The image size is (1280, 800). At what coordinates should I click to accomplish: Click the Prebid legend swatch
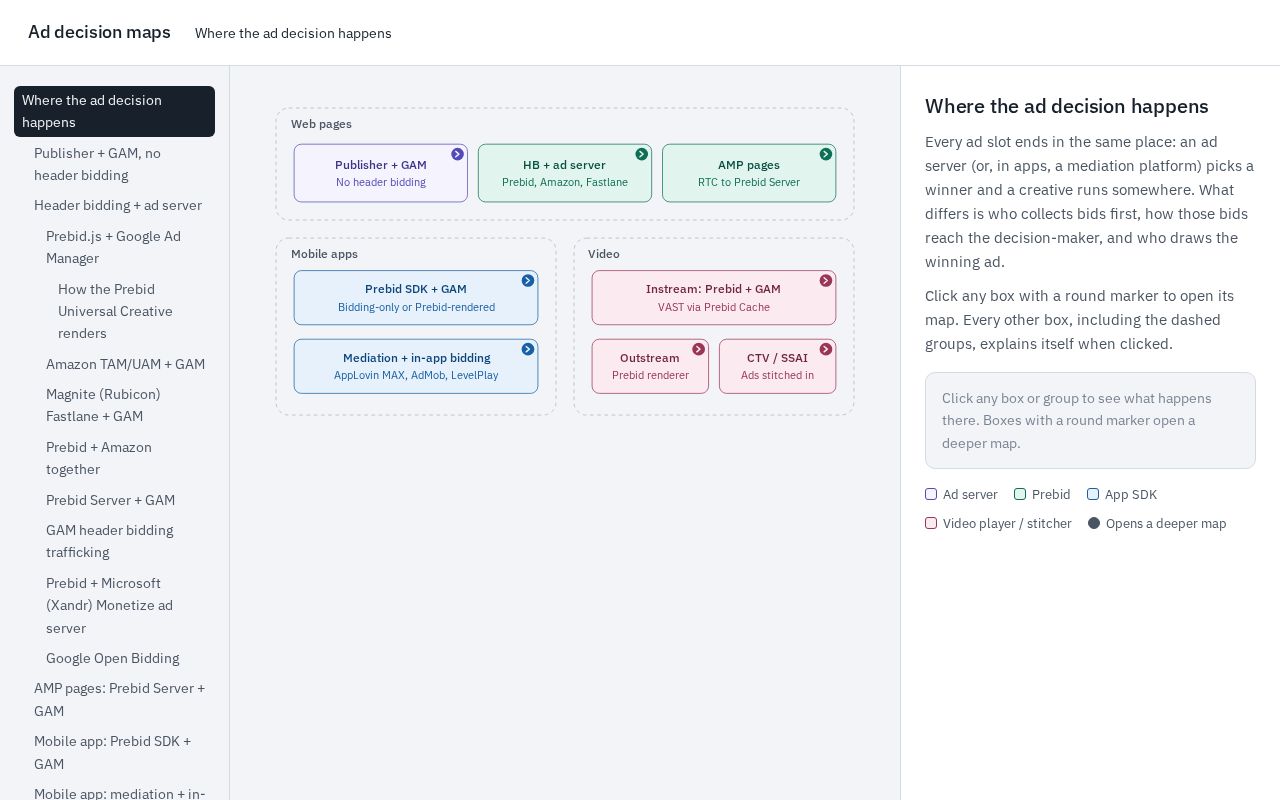point(1020,494)
